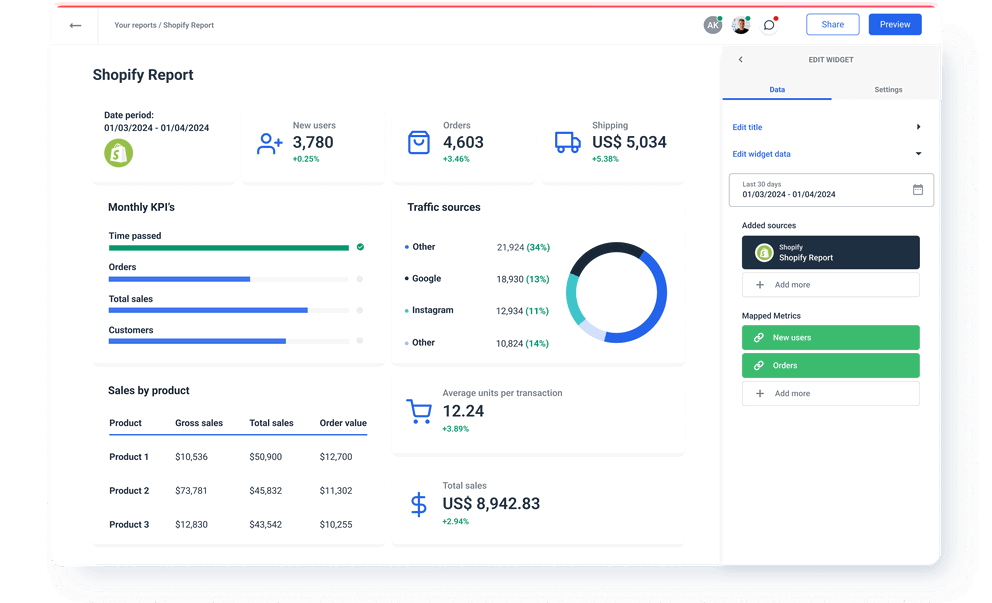Switch to the Settings tab
Viewport: 992px width, 603px height.
click(888, 89)
